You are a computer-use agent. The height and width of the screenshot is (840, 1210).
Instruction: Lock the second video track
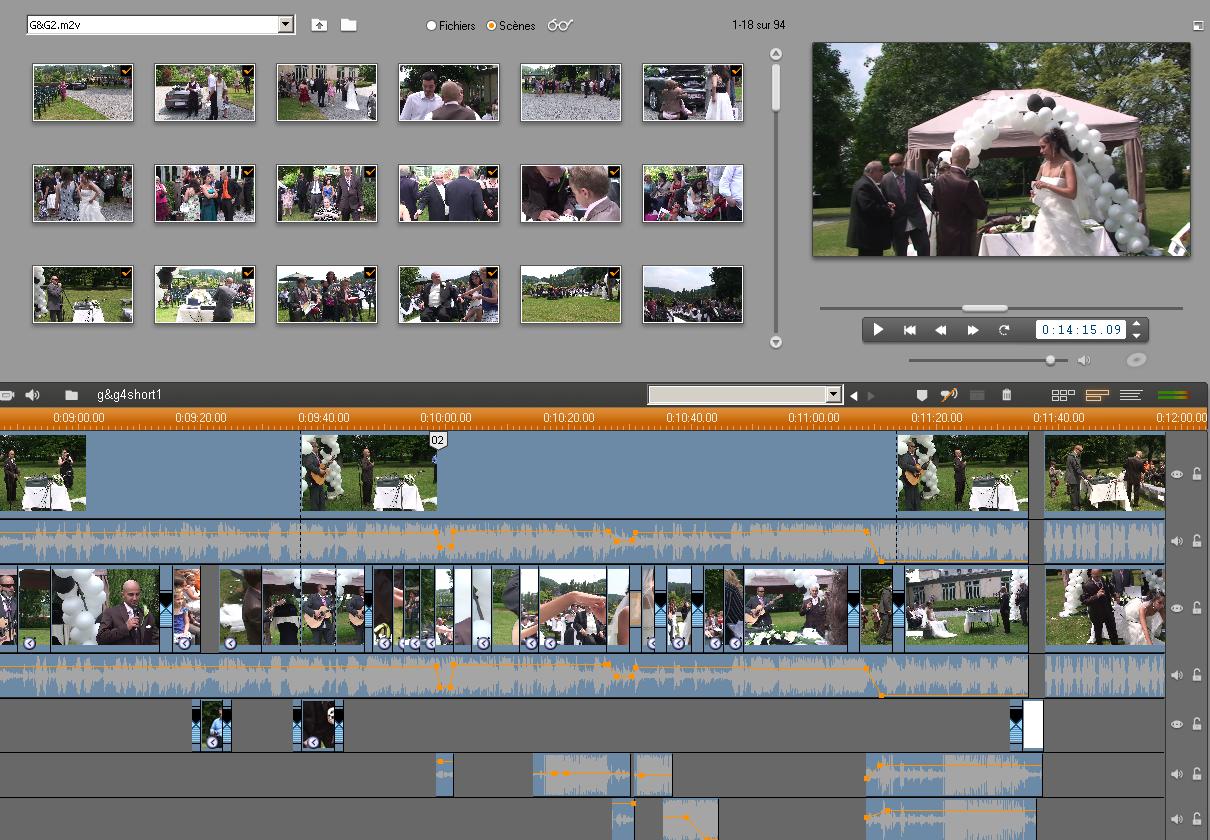(1197, 608)
